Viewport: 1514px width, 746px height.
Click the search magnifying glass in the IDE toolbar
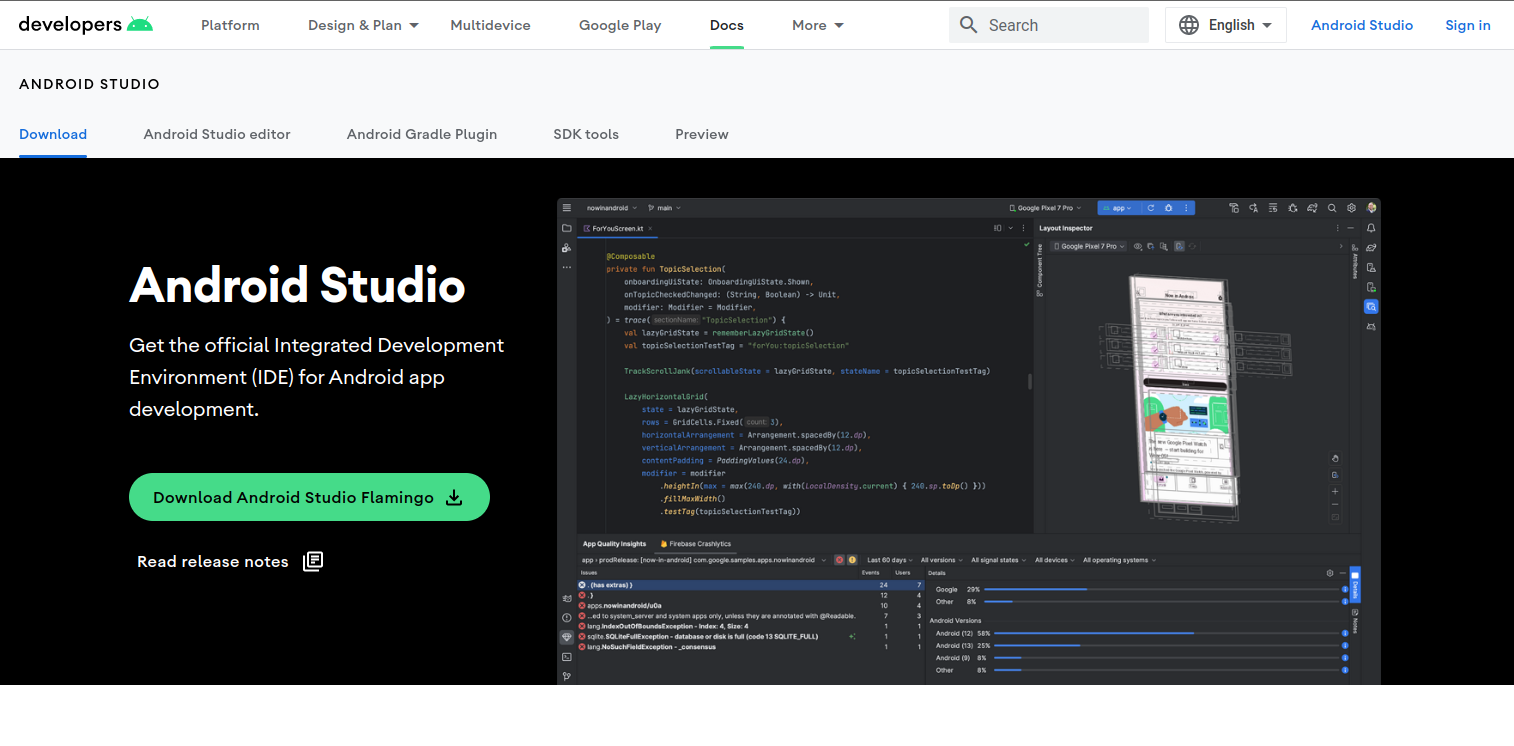[x=1332, y=208]
